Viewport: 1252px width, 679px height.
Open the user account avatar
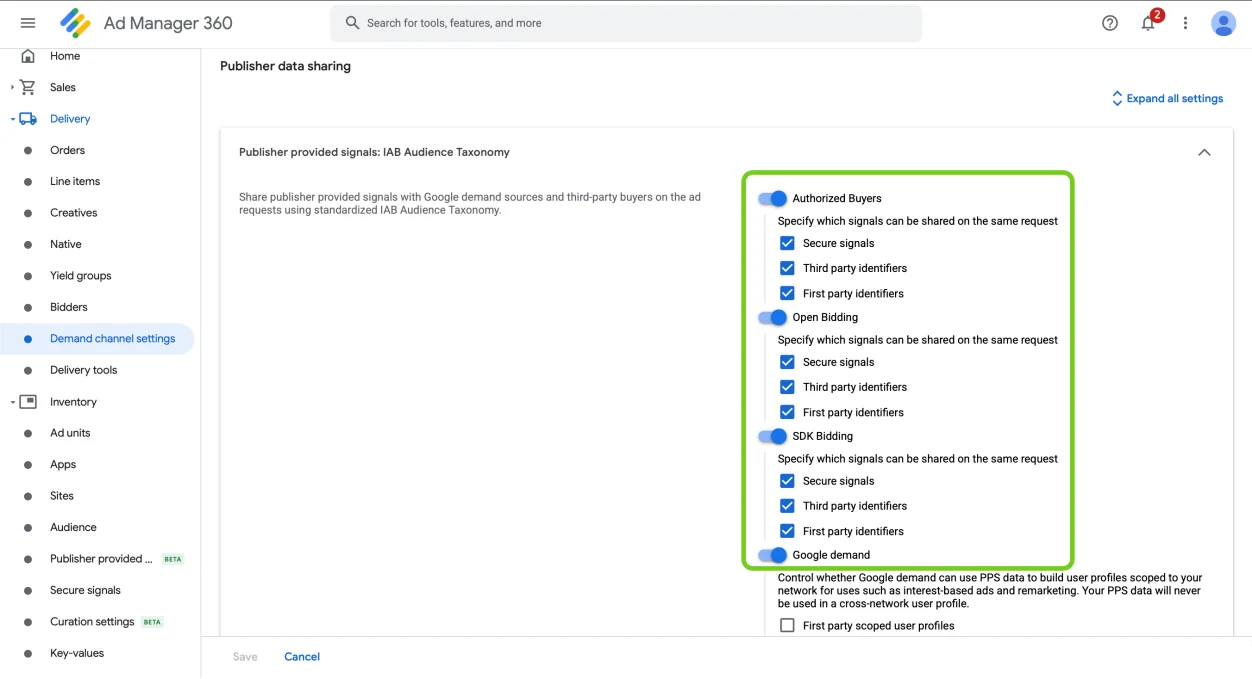click(x=1223, y=23)
